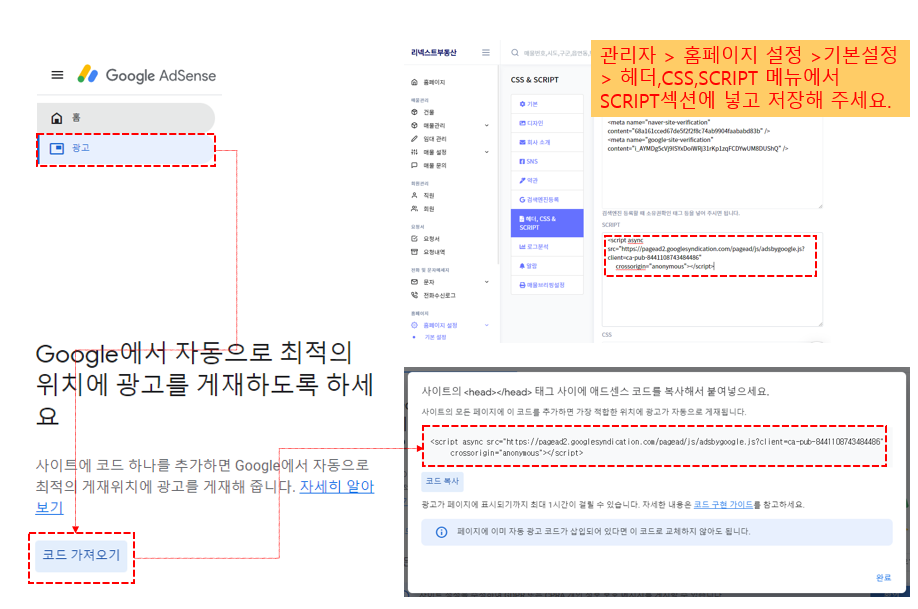
Task: Click the admin search magnifier icon
Action: click(515, 53)
